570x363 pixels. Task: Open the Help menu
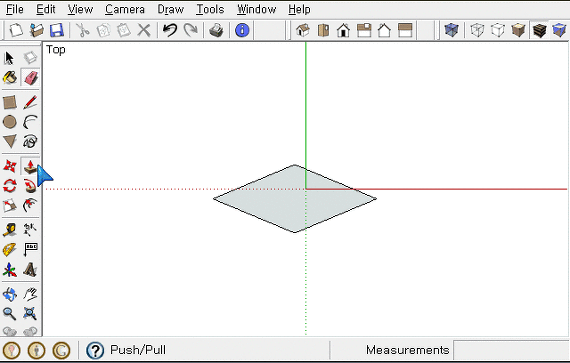300,9
